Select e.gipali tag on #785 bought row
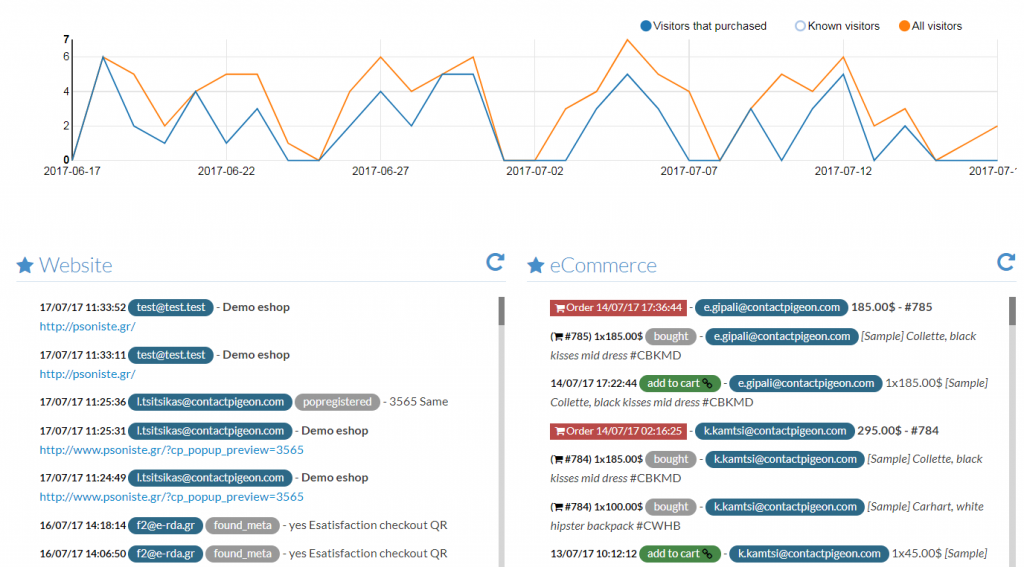This screenshot has width=1024, height=567. [x=782, y=336]
